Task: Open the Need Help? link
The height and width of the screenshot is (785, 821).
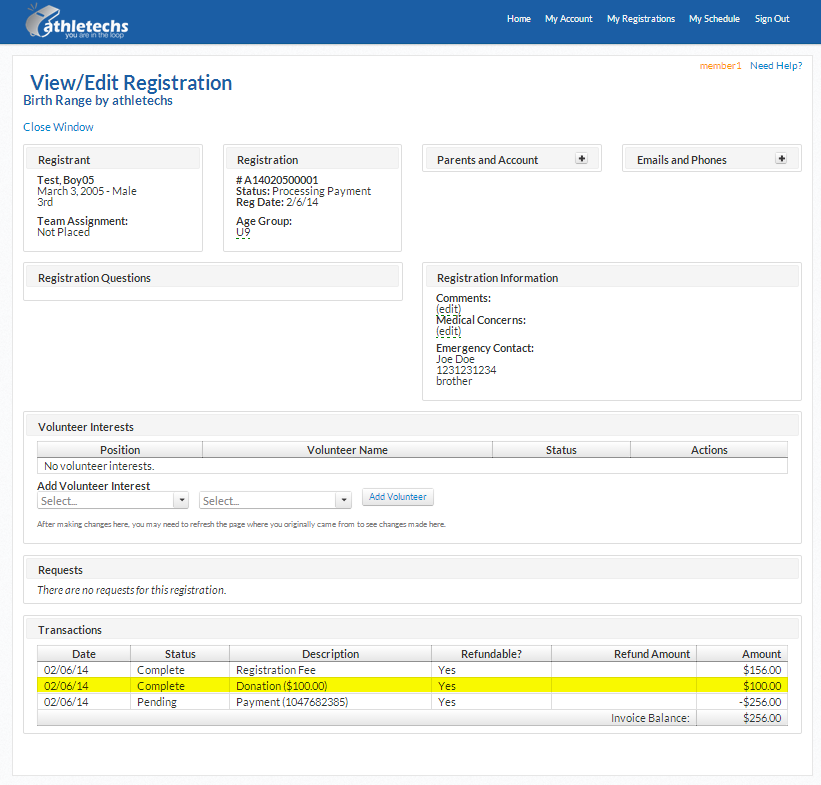Action: click(x=776, y=66)
